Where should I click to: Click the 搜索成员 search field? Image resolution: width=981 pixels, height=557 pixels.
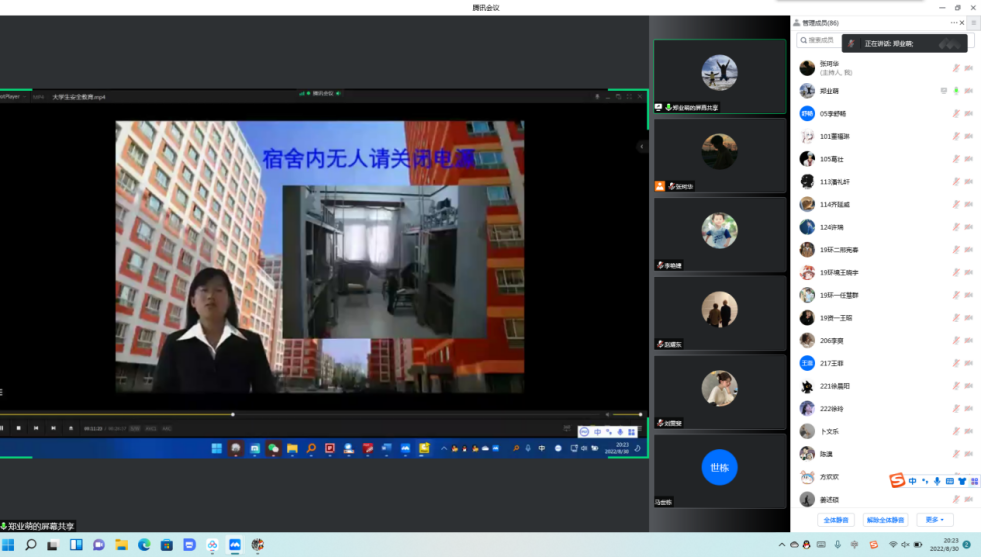820,41
